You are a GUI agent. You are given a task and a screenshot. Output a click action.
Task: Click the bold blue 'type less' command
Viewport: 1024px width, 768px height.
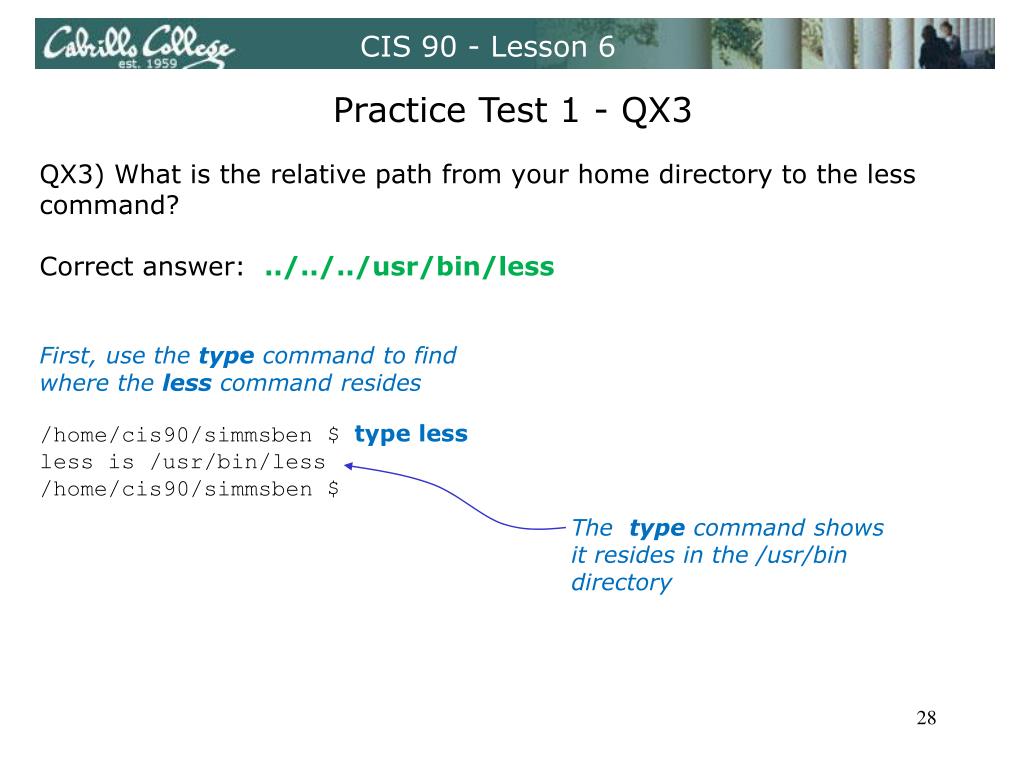coord(411,434)
